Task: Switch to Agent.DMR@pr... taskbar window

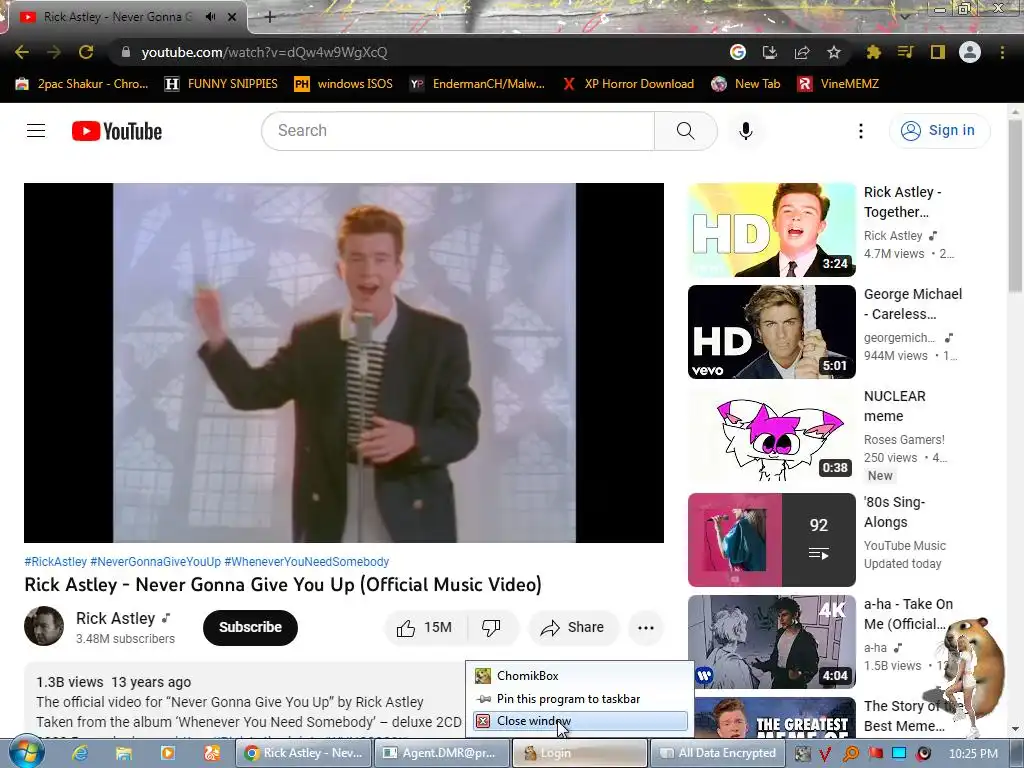Action: 441,753
